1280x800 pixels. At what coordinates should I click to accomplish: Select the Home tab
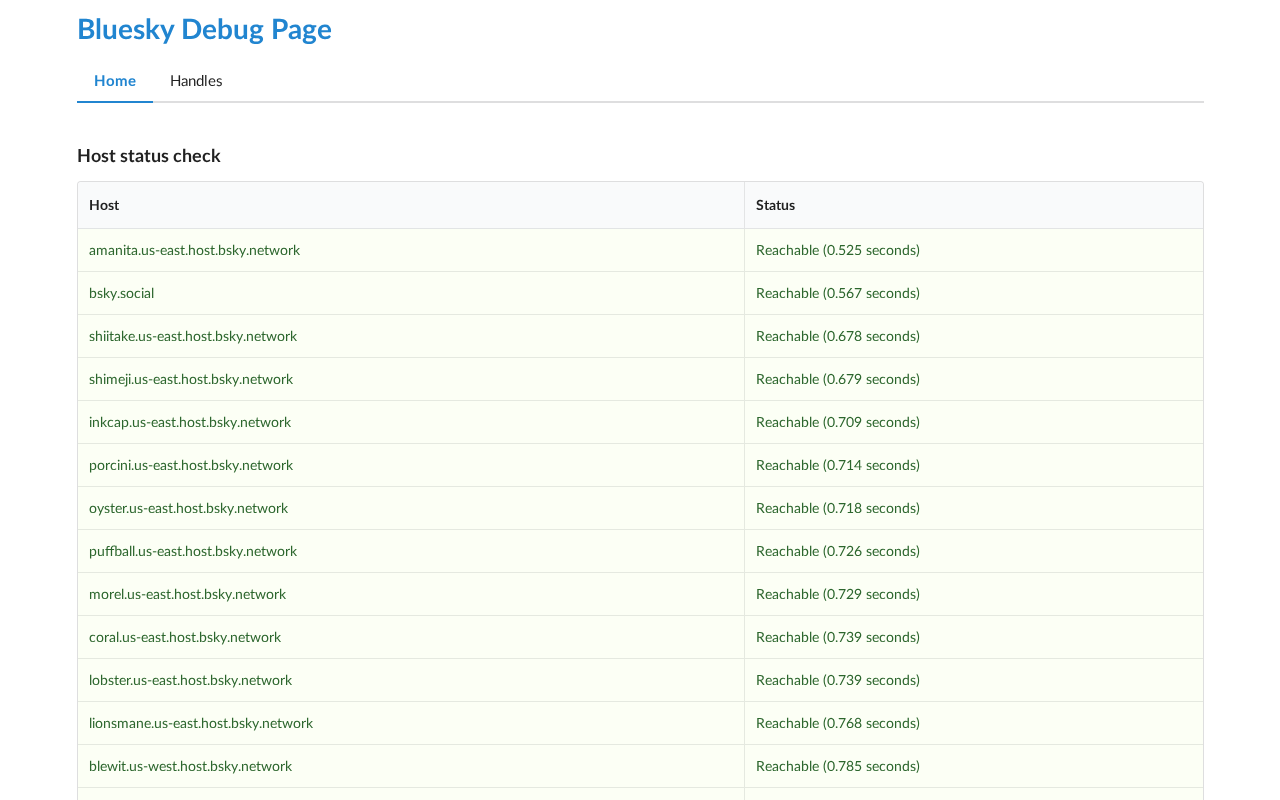pyautogui.click(x=115, y=81)
